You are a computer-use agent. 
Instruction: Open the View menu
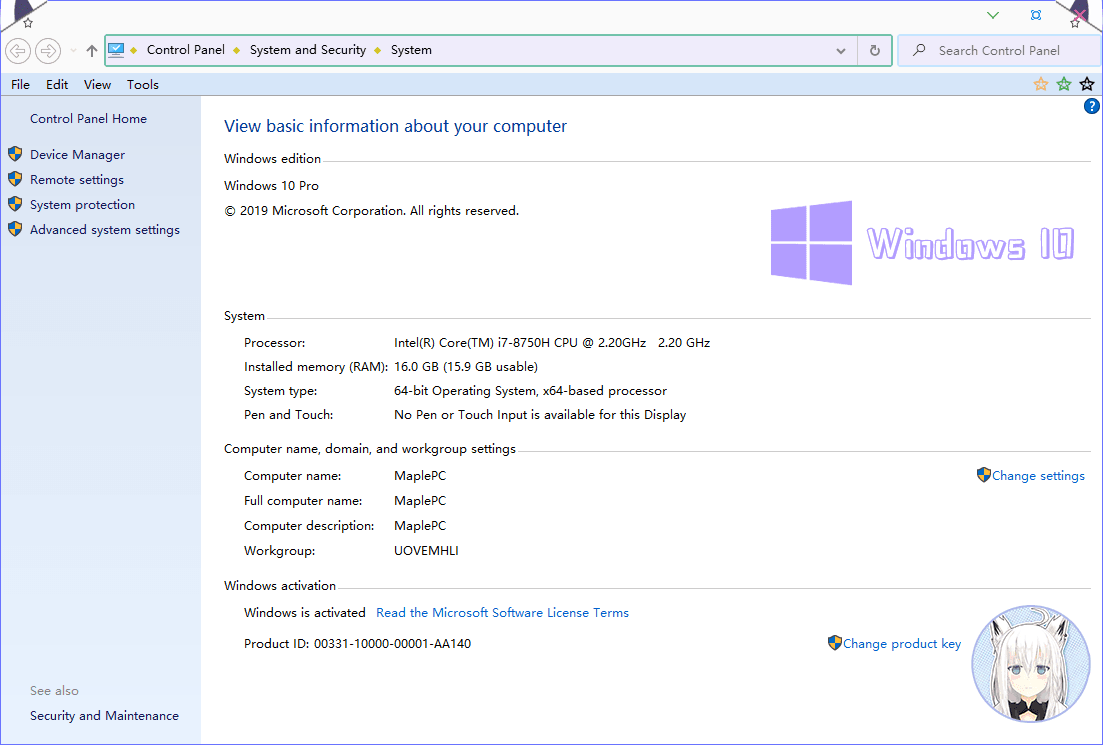pos(97,84)
